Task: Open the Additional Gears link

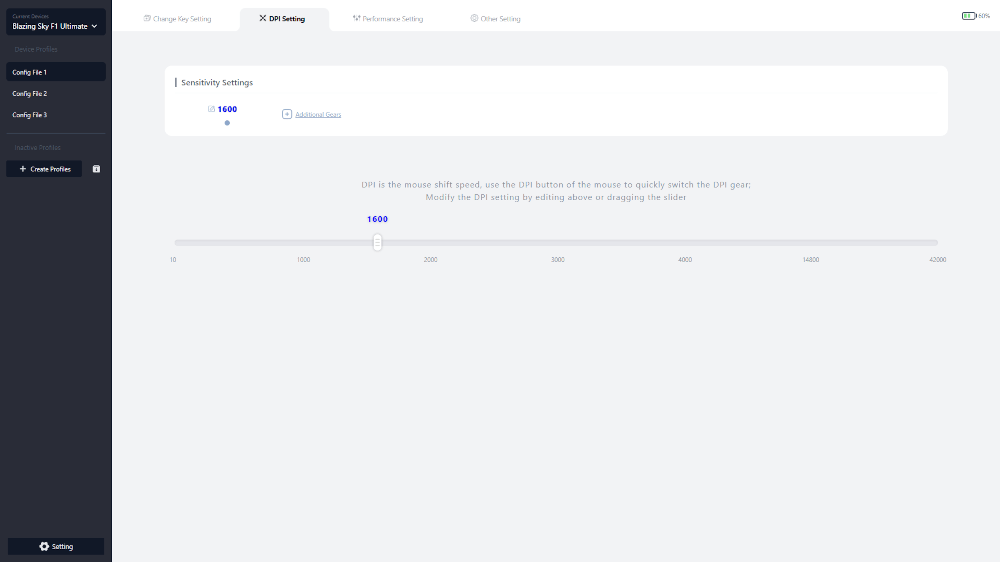Action: [x=318, y=114]
